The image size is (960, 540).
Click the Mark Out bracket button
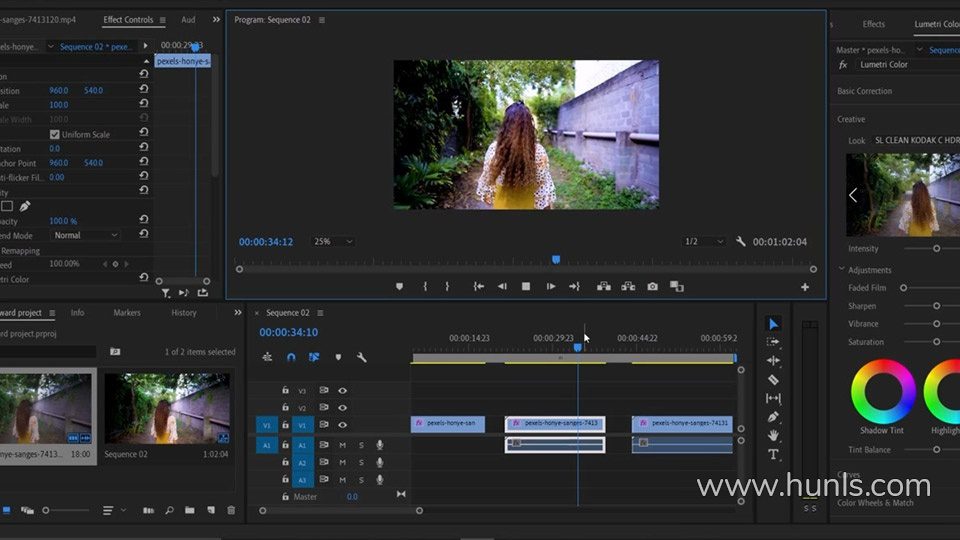(x=447, y=286)
